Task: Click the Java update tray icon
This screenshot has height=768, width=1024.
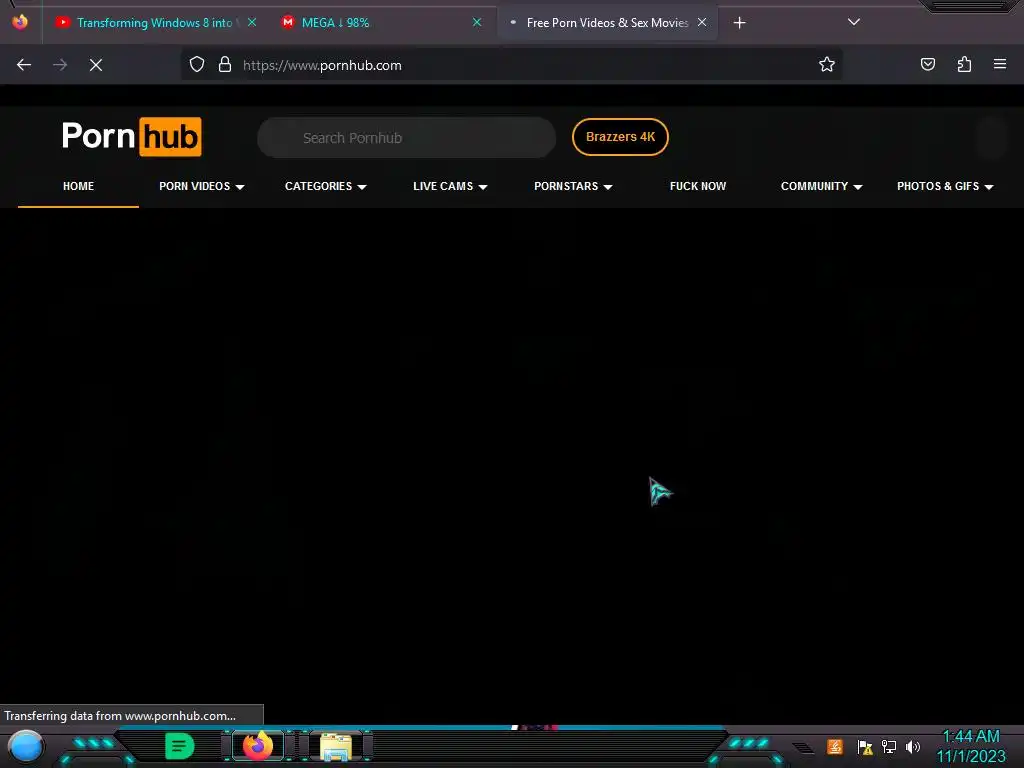Action: pos(835,746)
